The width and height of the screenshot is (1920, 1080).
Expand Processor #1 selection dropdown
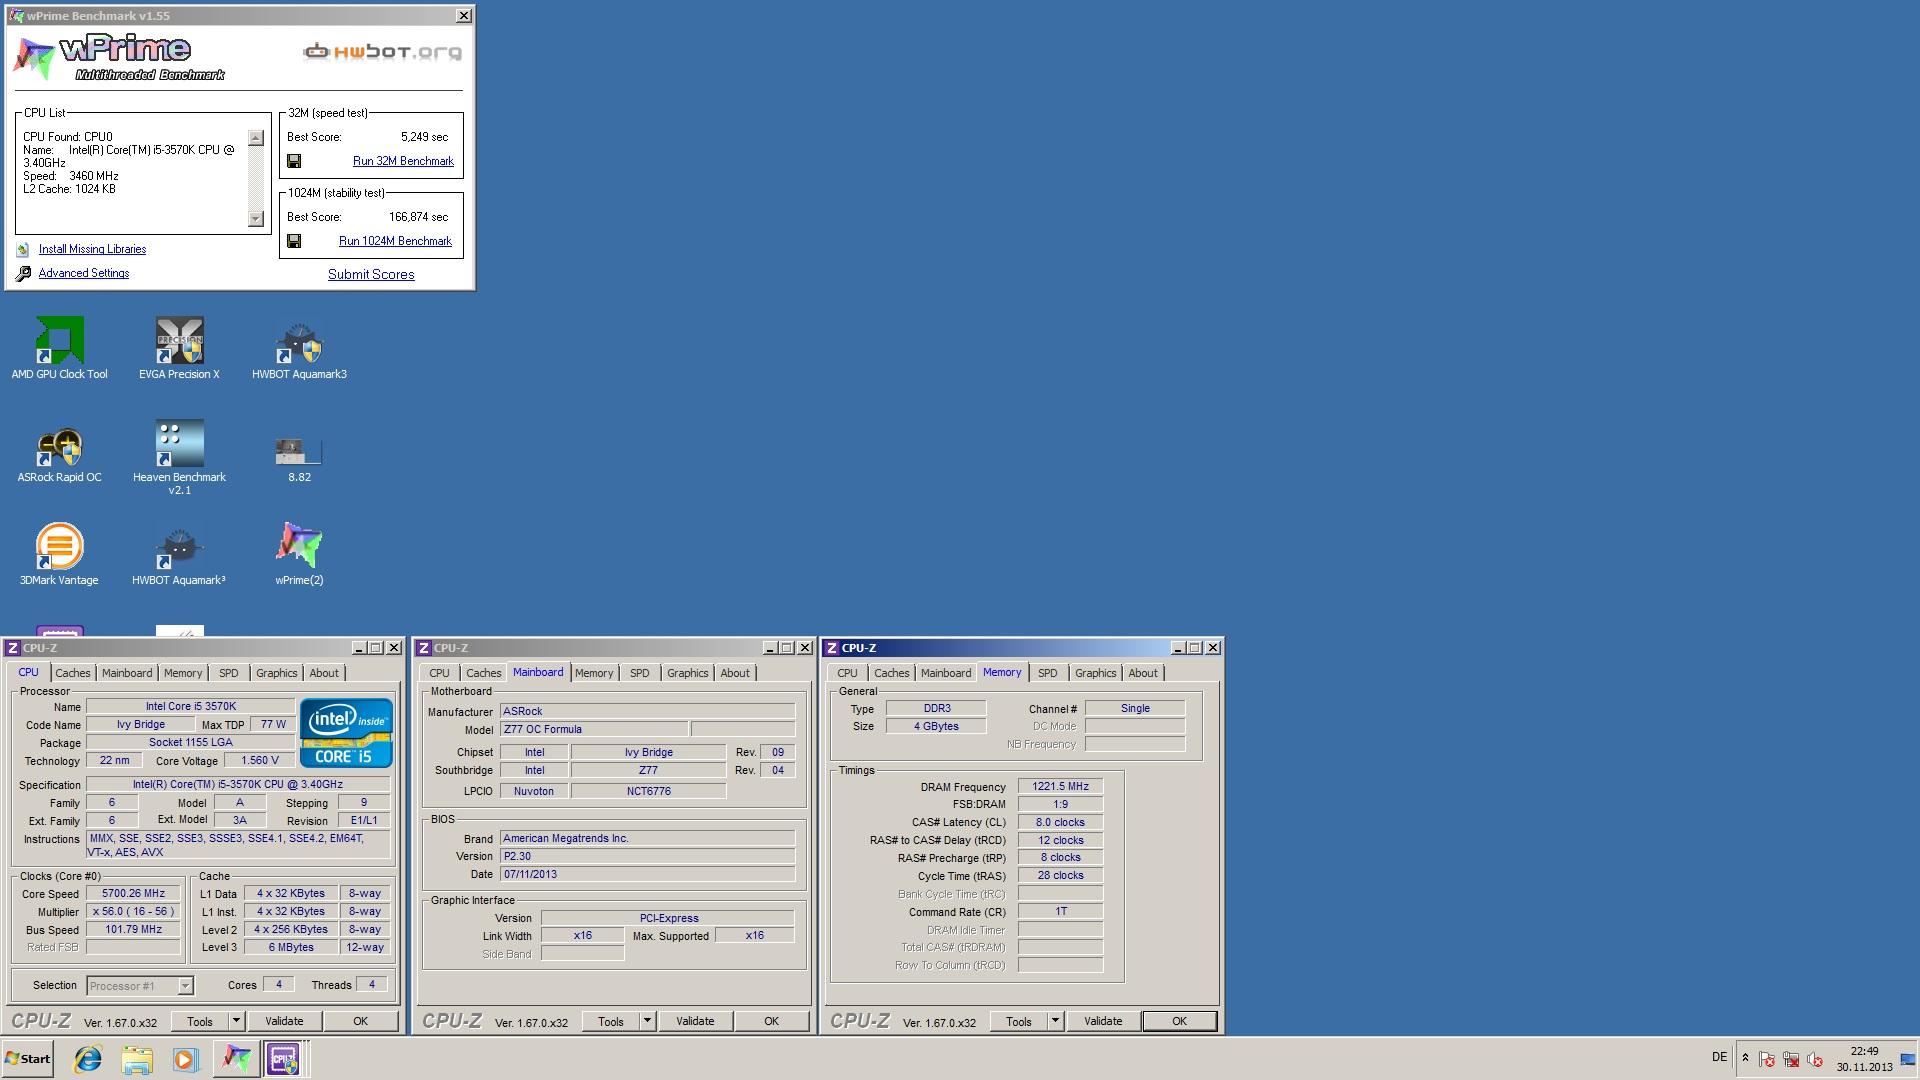click(x=185, y=986)
